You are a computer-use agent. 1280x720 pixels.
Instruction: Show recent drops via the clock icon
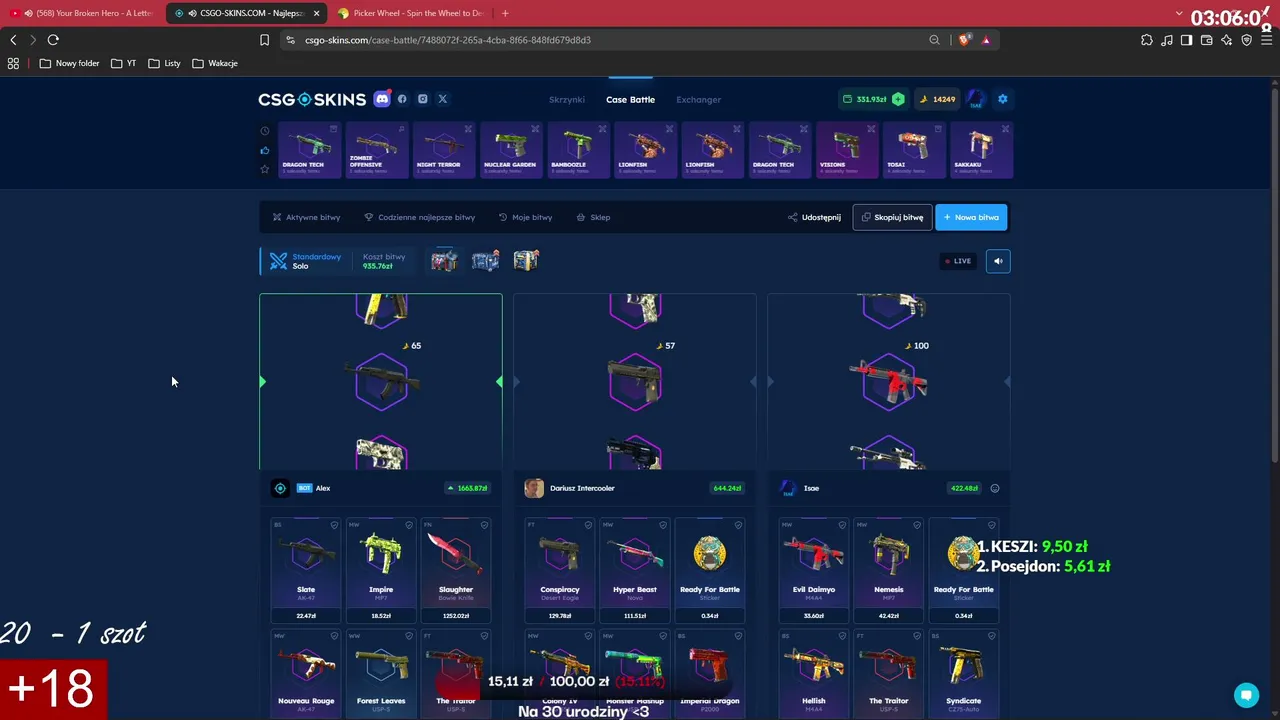click(x=265, y=131)
